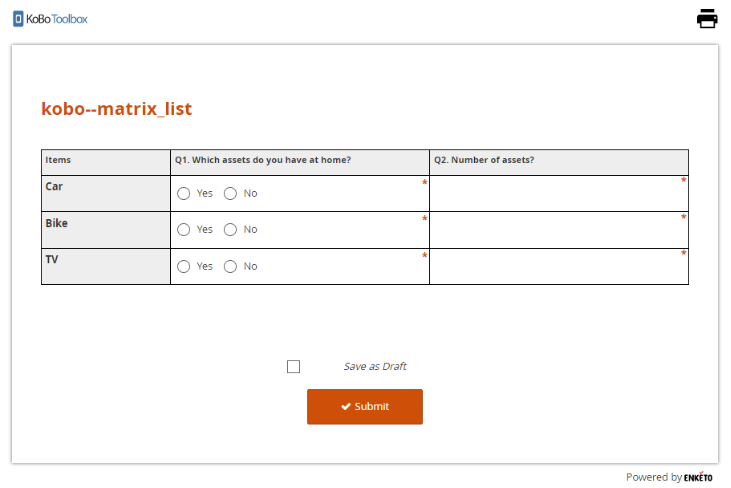Image resolution: width=731 pixels, height=488 pixels.
Task: Click the Car number of assets field
Action: point(558,194)
